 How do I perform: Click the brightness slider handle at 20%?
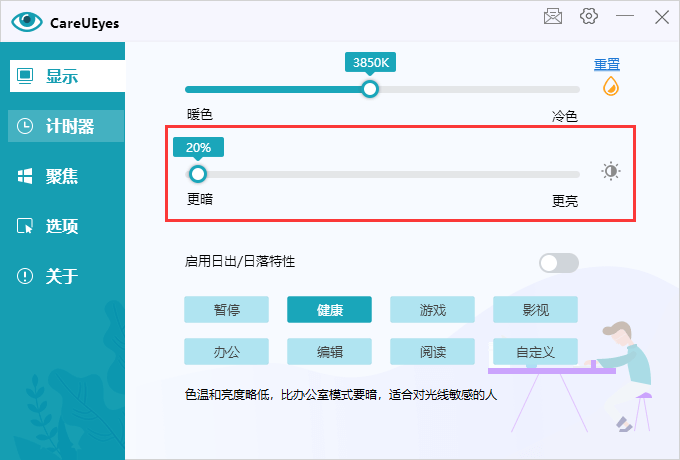[198, 173]
